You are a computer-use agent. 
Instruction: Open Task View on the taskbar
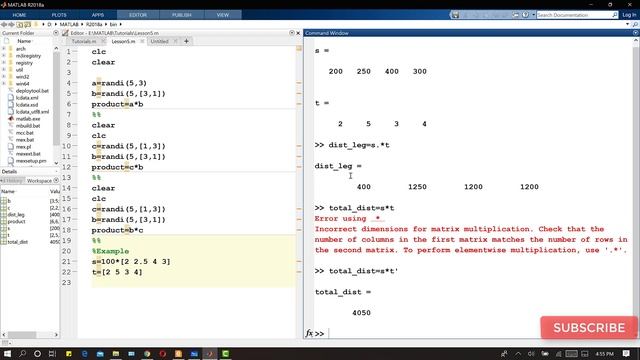pos(52,353)
